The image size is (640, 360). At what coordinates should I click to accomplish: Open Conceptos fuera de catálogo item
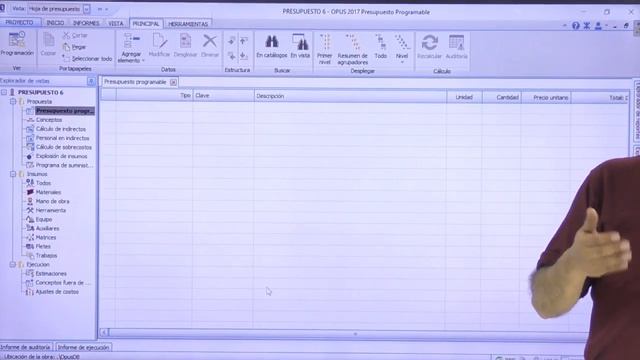(62, 282)
